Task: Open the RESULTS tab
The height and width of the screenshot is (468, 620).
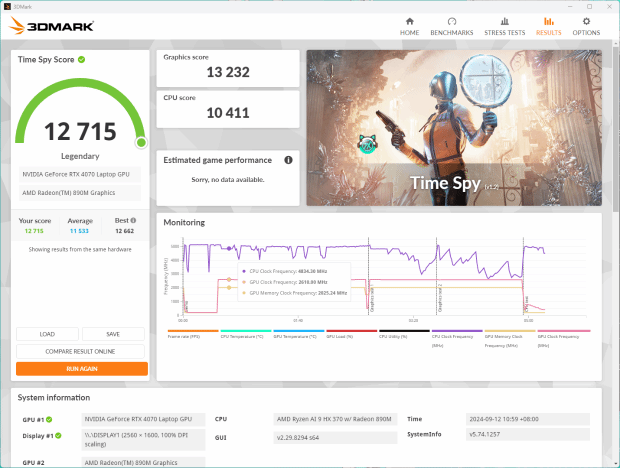Action: [x=548, y=26]
